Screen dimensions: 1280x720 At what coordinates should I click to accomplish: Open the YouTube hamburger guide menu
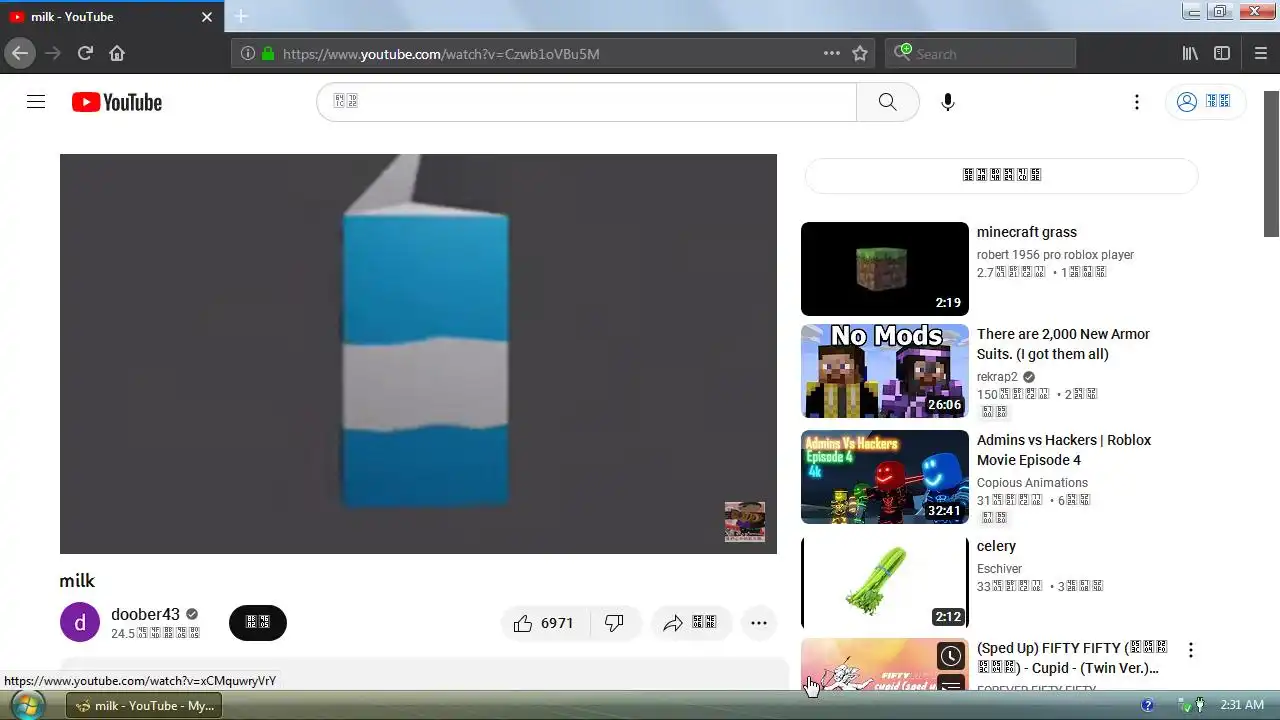36,102
